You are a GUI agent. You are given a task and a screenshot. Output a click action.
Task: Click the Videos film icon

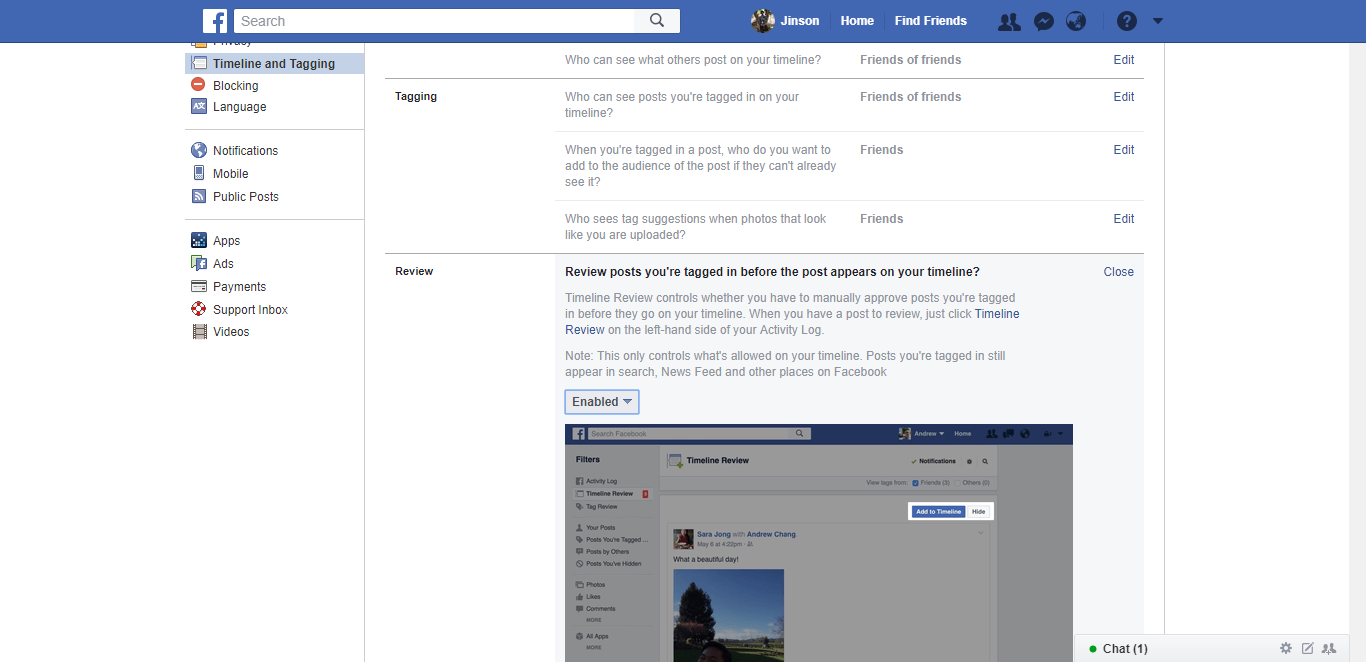(x=198, y=331)
